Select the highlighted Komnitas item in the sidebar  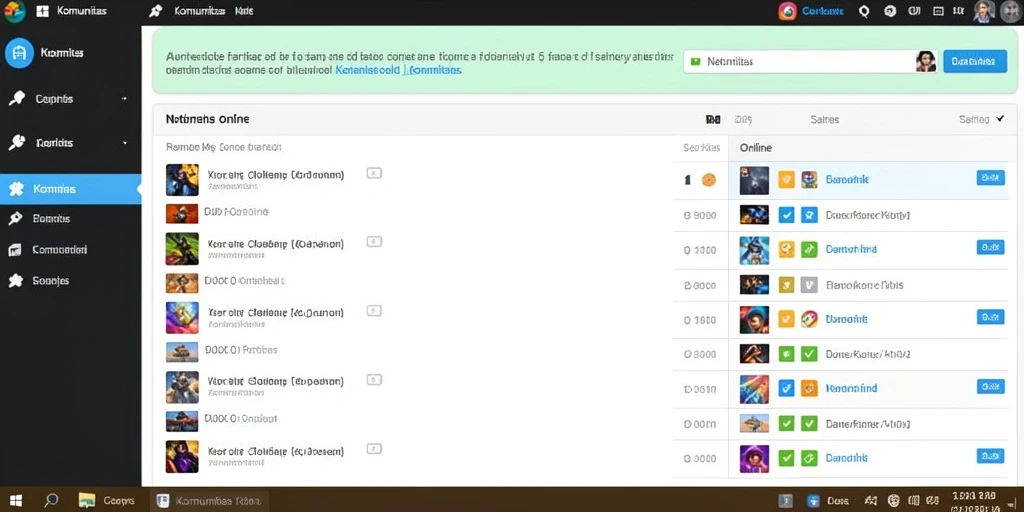pyautogui.click(x=71, y=189)
